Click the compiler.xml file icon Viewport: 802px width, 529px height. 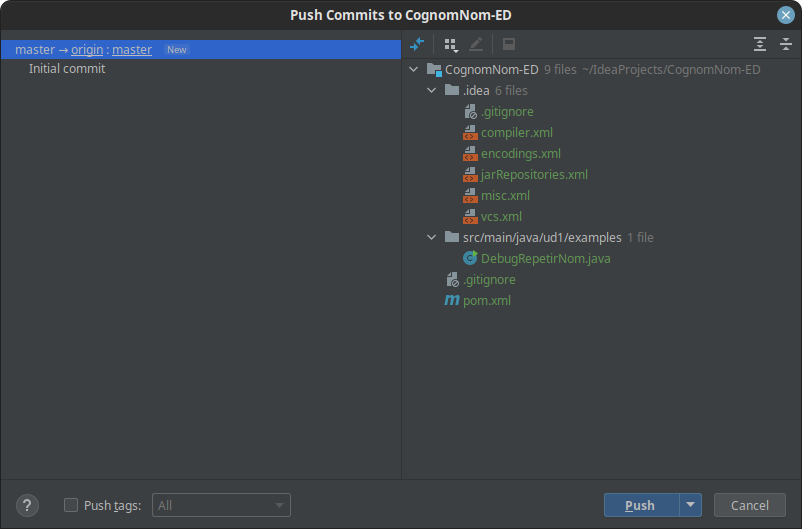tap(470, 133)
